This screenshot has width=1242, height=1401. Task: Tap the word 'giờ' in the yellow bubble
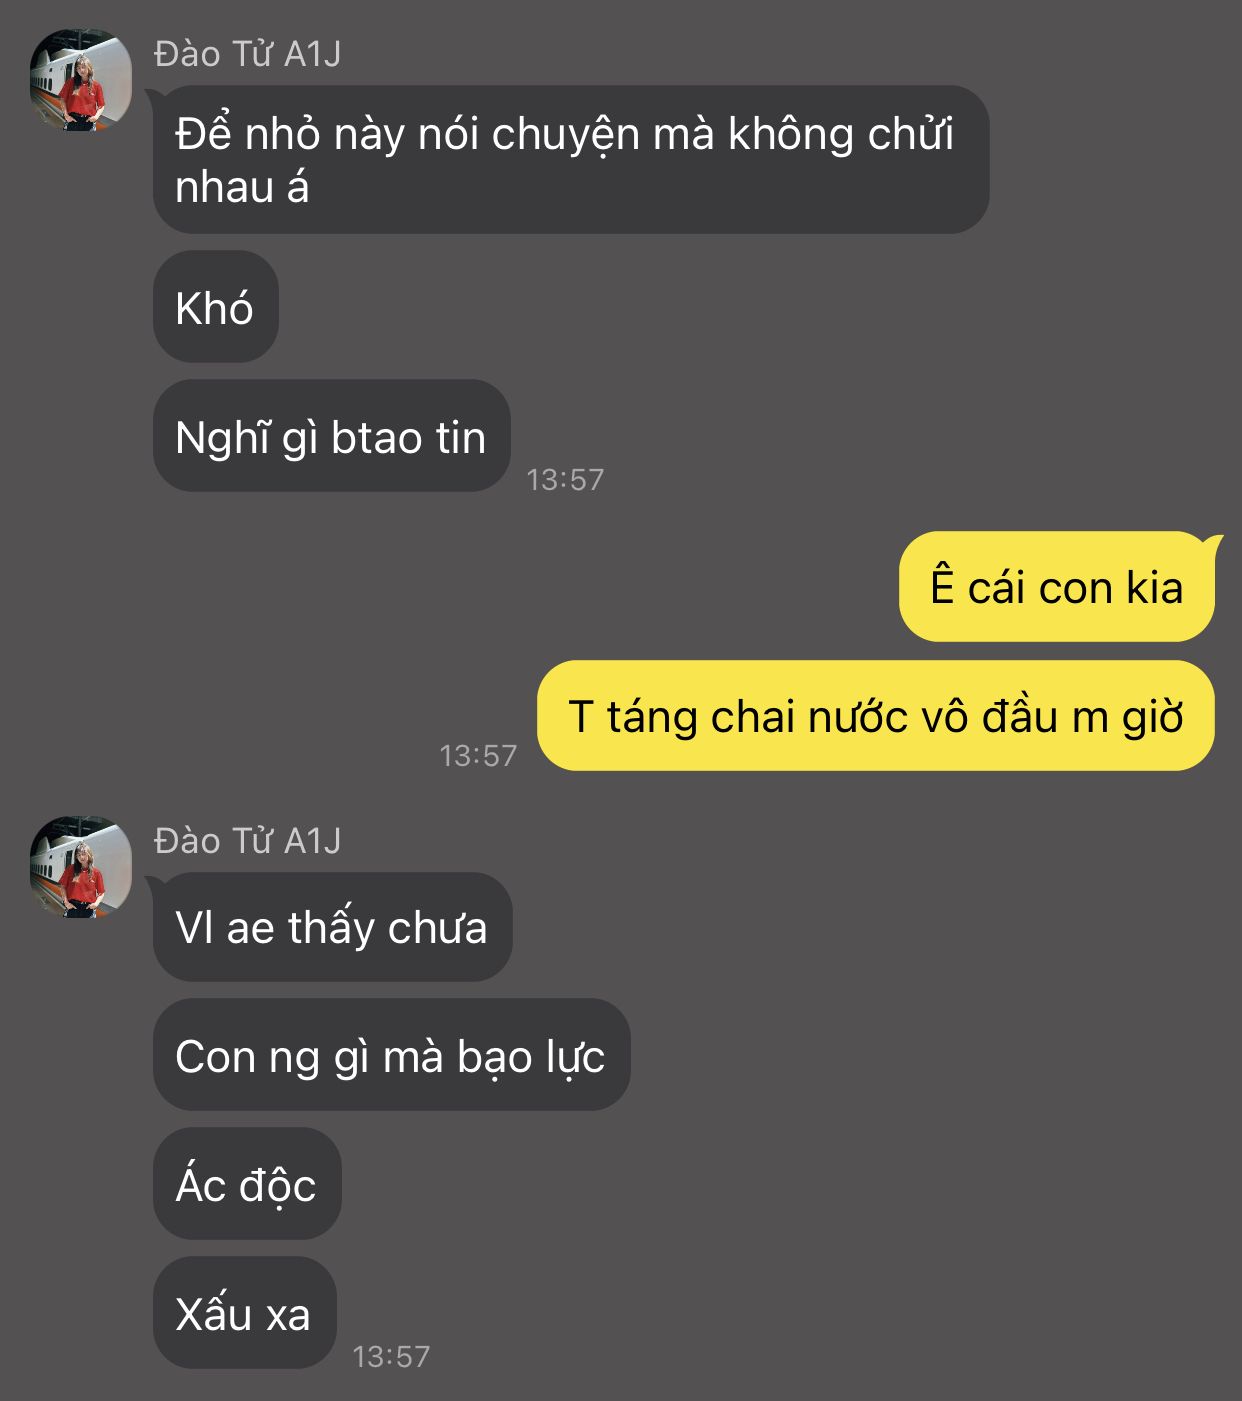pos(1153,717)
